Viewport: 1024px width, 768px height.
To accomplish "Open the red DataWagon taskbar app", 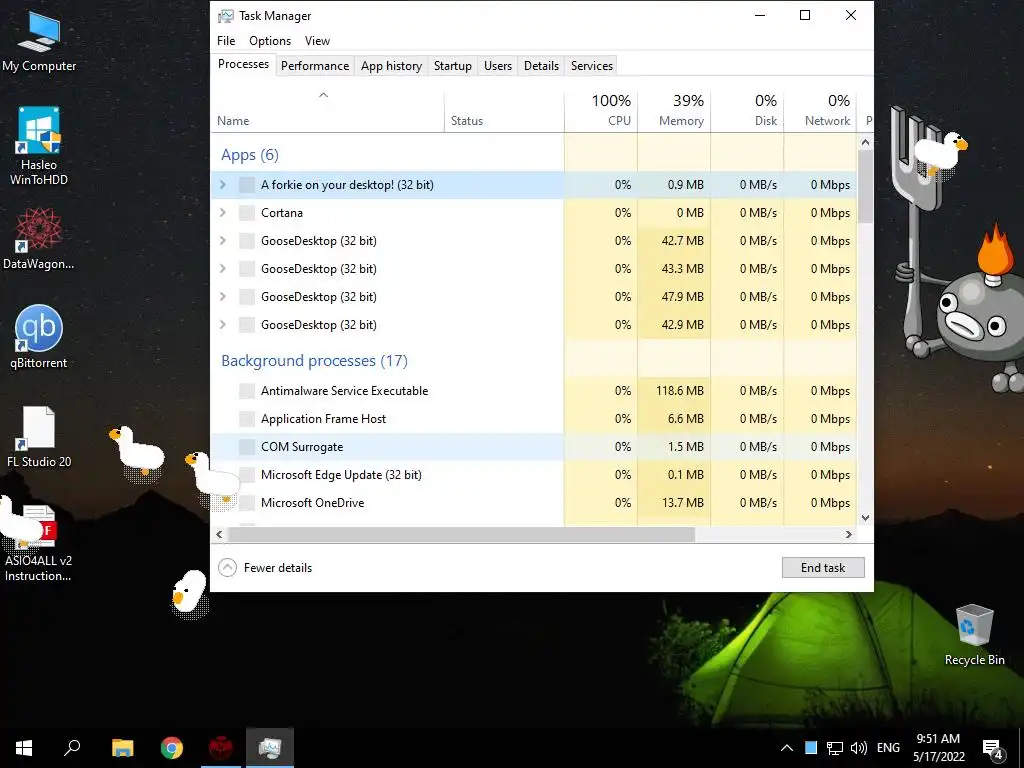I will click(x=221, y=748).
